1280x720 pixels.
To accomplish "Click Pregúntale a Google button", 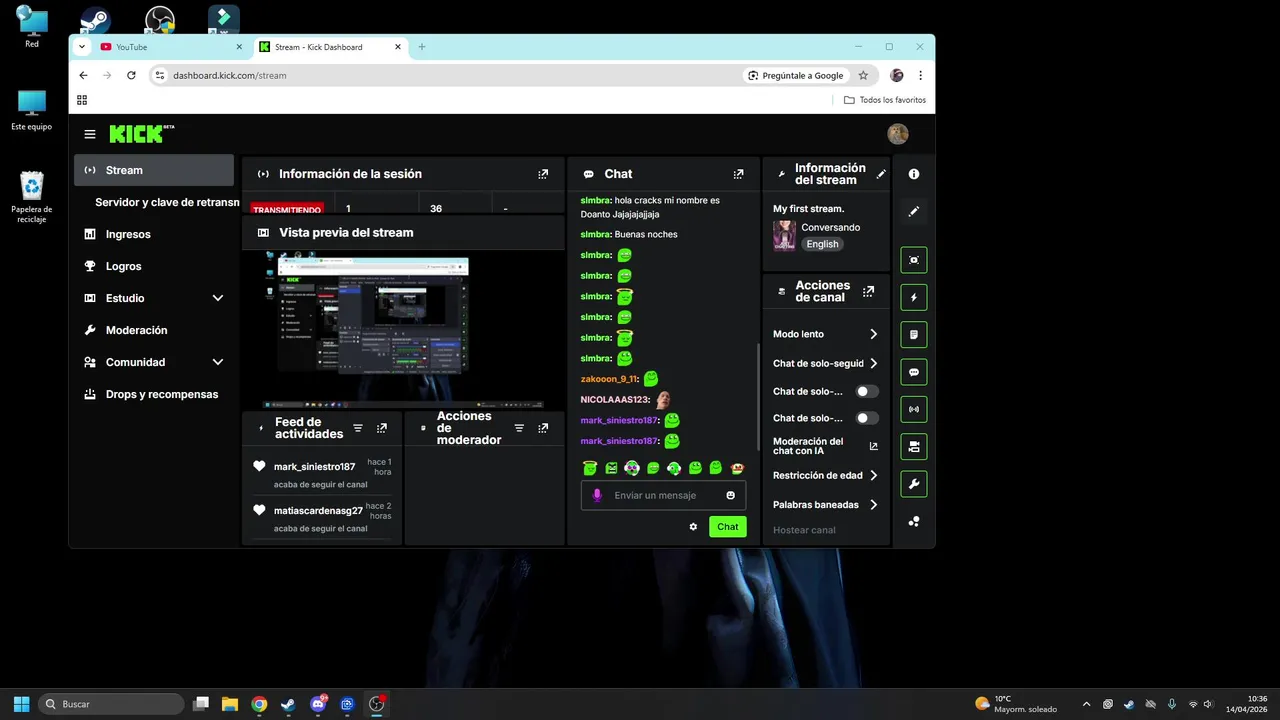I will click(796, 75).
